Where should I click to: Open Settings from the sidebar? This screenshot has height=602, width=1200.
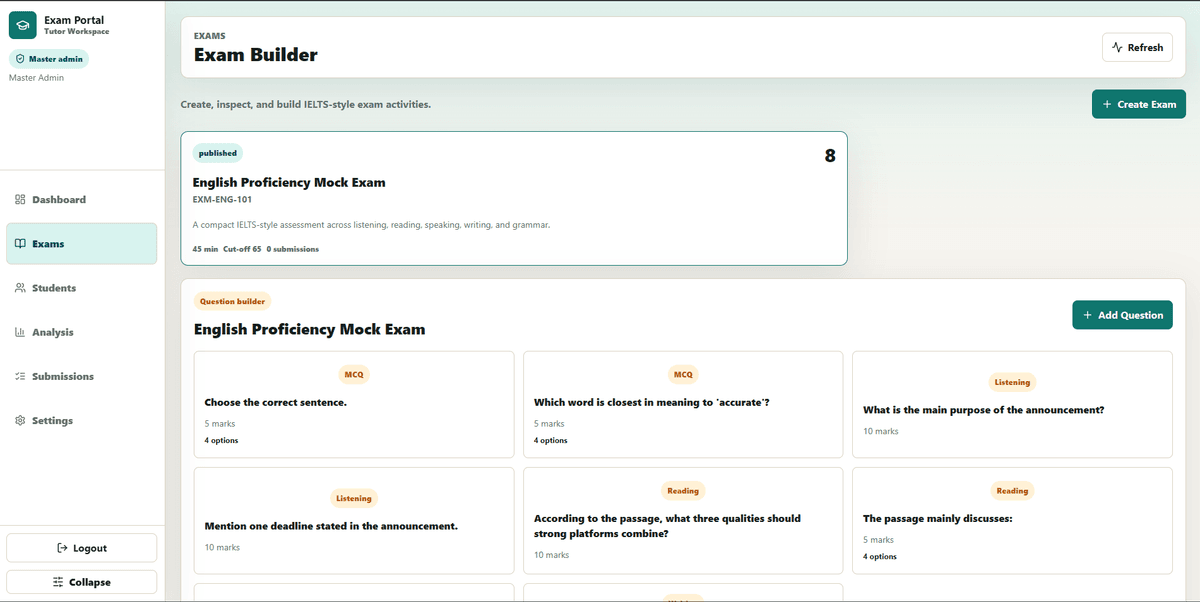(x=81, y=421)
